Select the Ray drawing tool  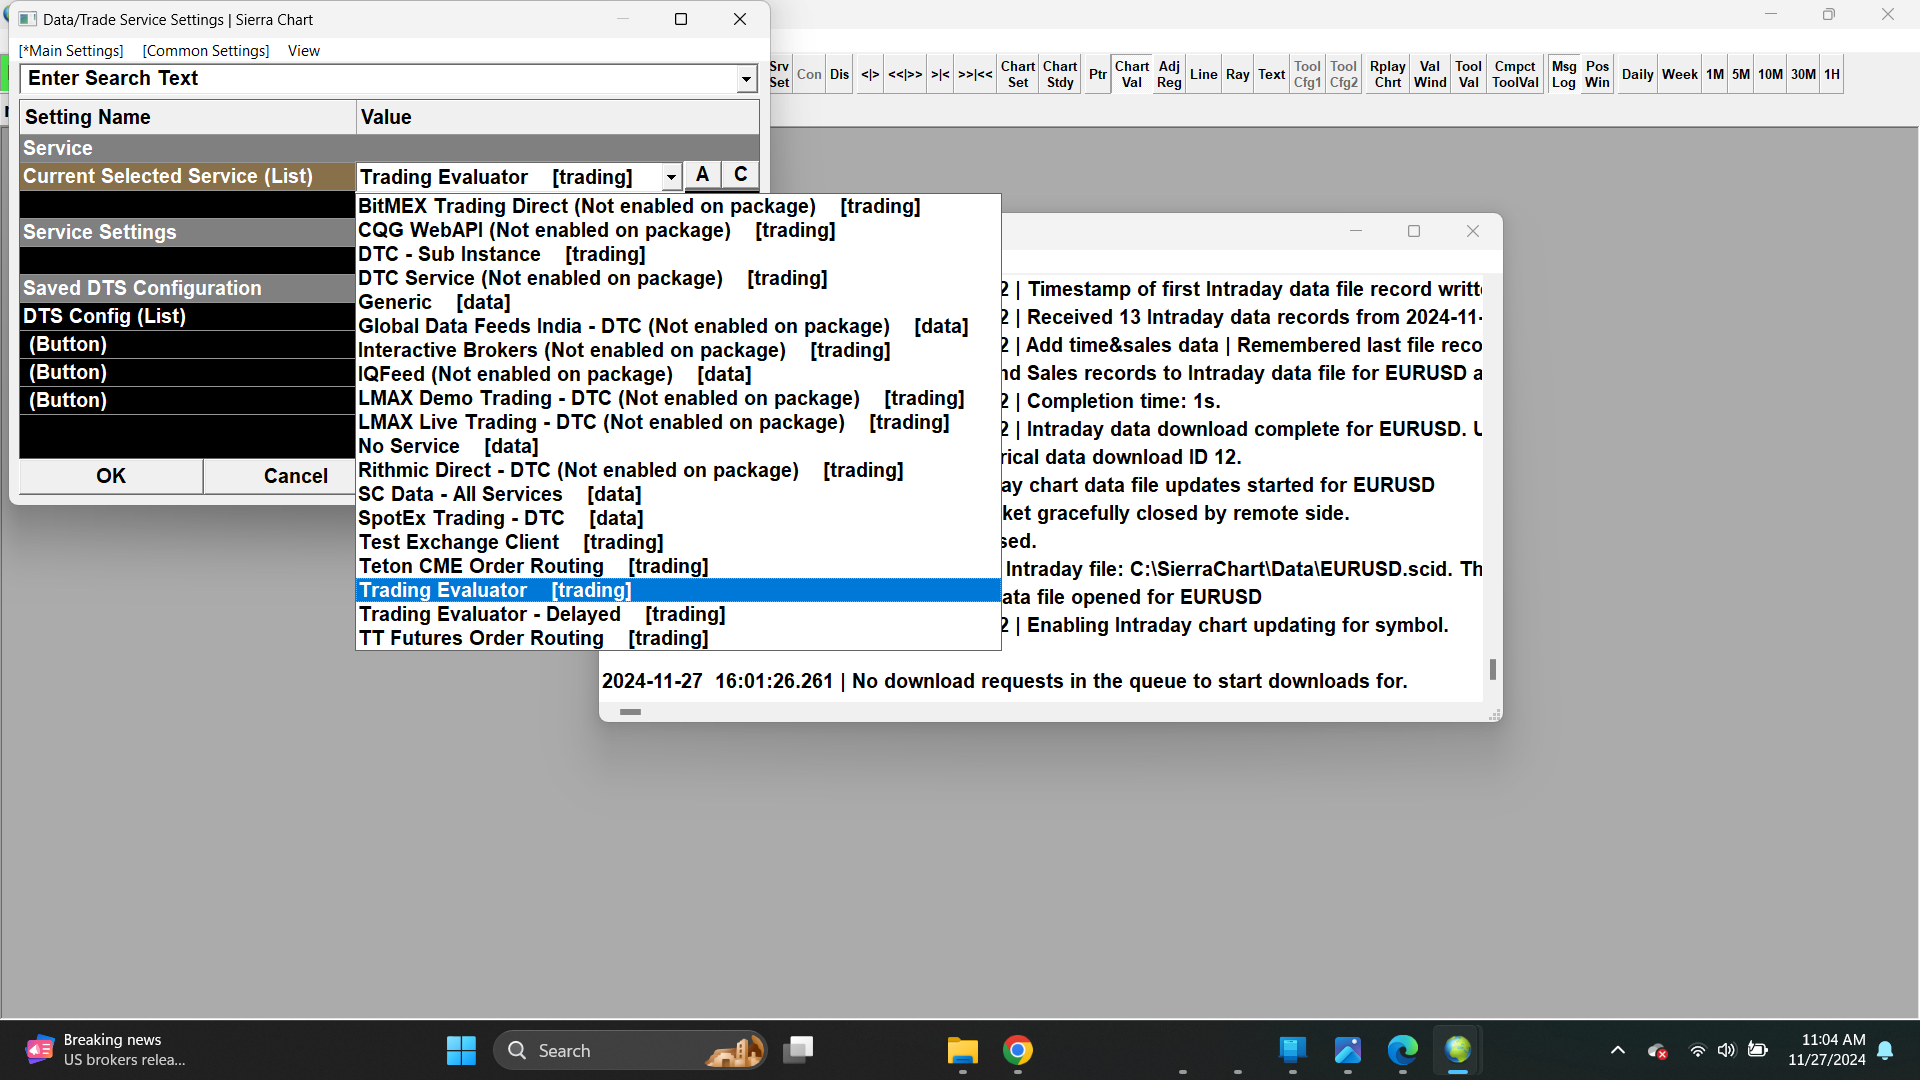1237,74
